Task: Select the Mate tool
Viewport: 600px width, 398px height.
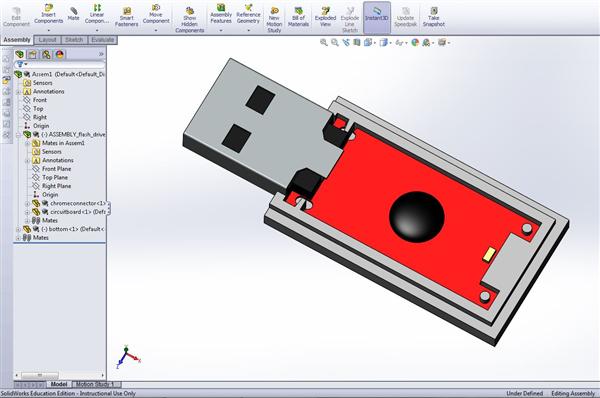Action: [x=73, y=10]
